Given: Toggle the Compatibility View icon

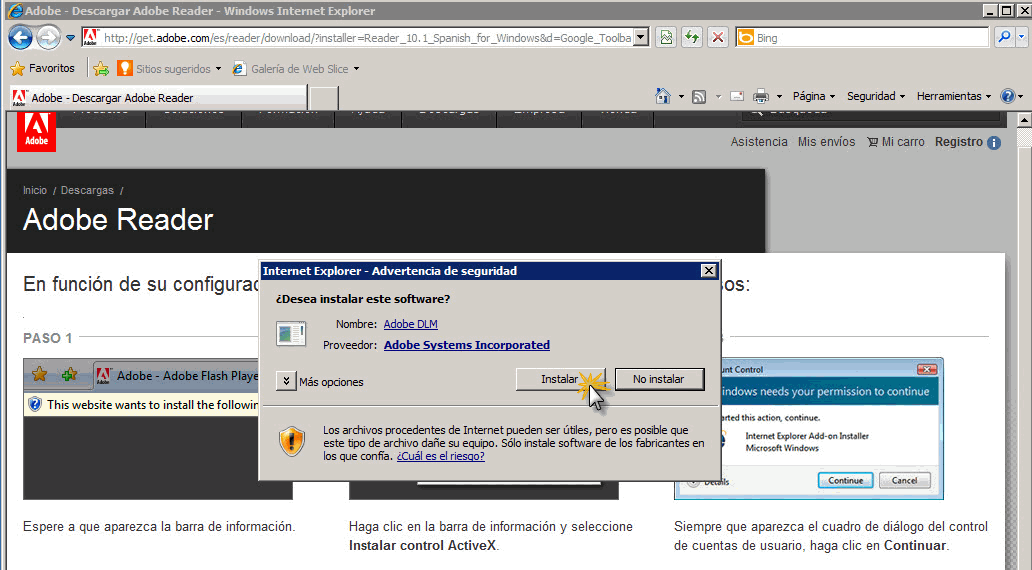Looking at the screenshot, I should point(666,38).
